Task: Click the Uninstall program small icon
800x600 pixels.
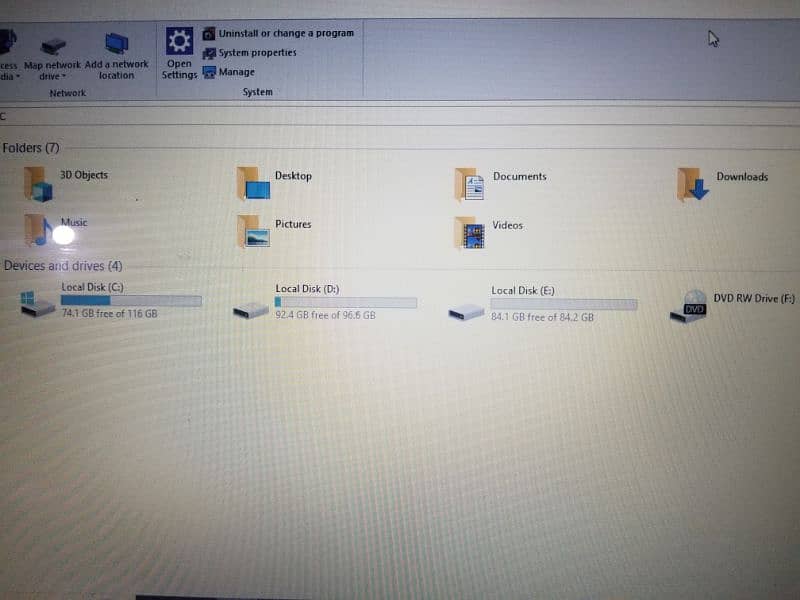Action: click(x=209, y=34)
